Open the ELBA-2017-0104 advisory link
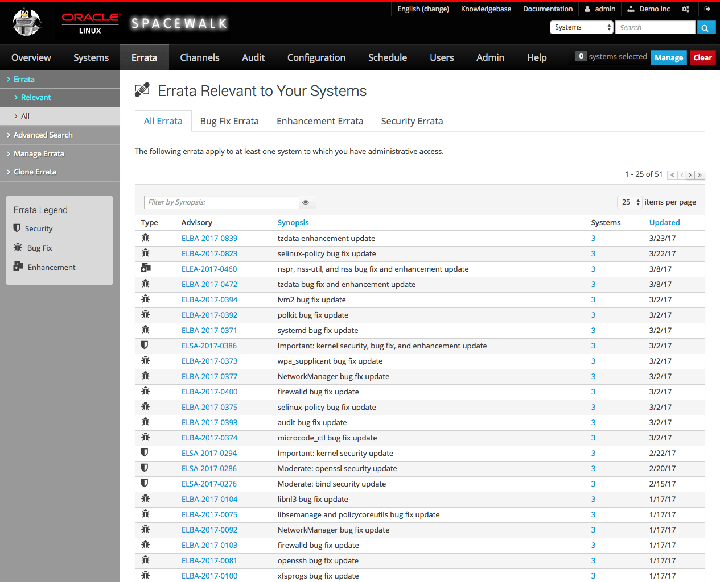Screen dimensions: 720x582 click(209, 499)
